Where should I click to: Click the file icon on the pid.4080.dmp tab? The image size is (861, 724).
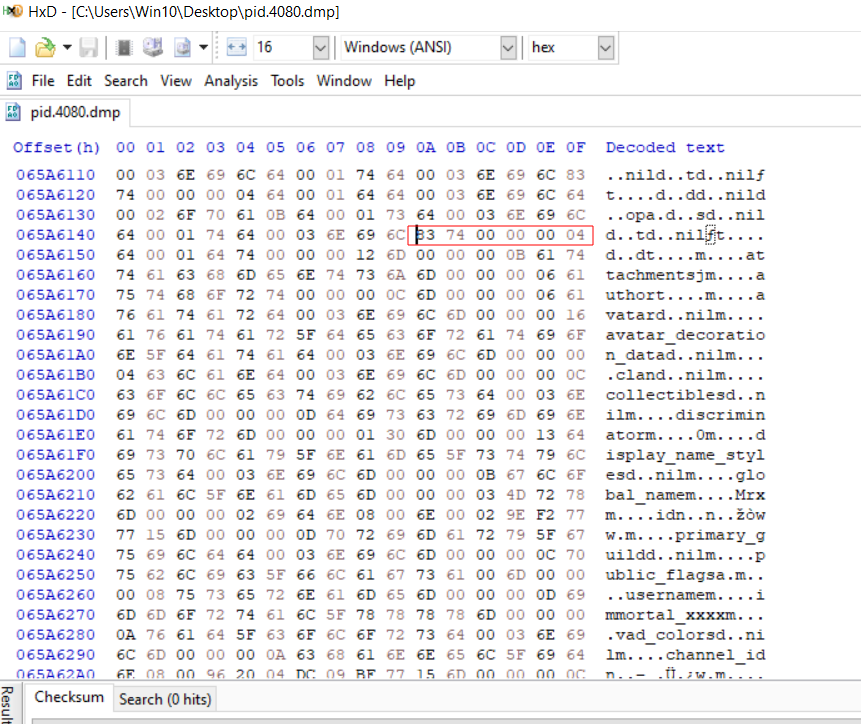(13, 112)
